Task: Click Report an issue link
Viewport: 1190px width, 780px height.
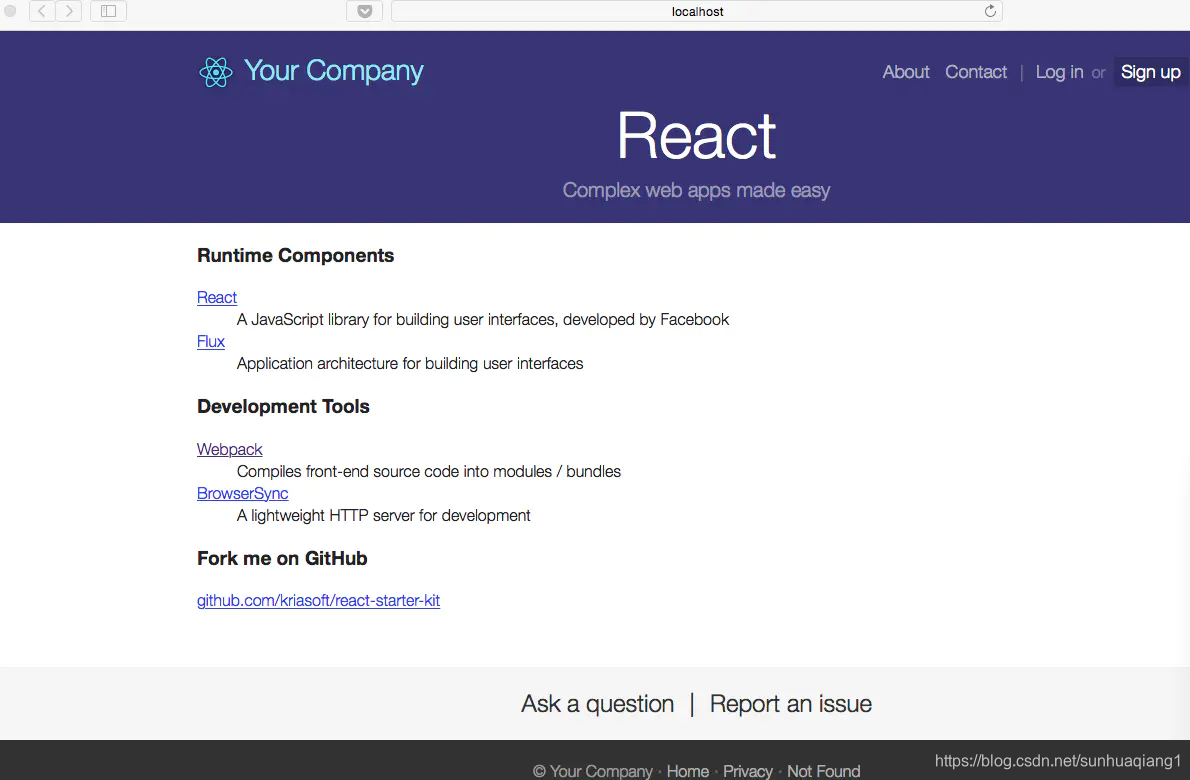Action: (791, 703)
